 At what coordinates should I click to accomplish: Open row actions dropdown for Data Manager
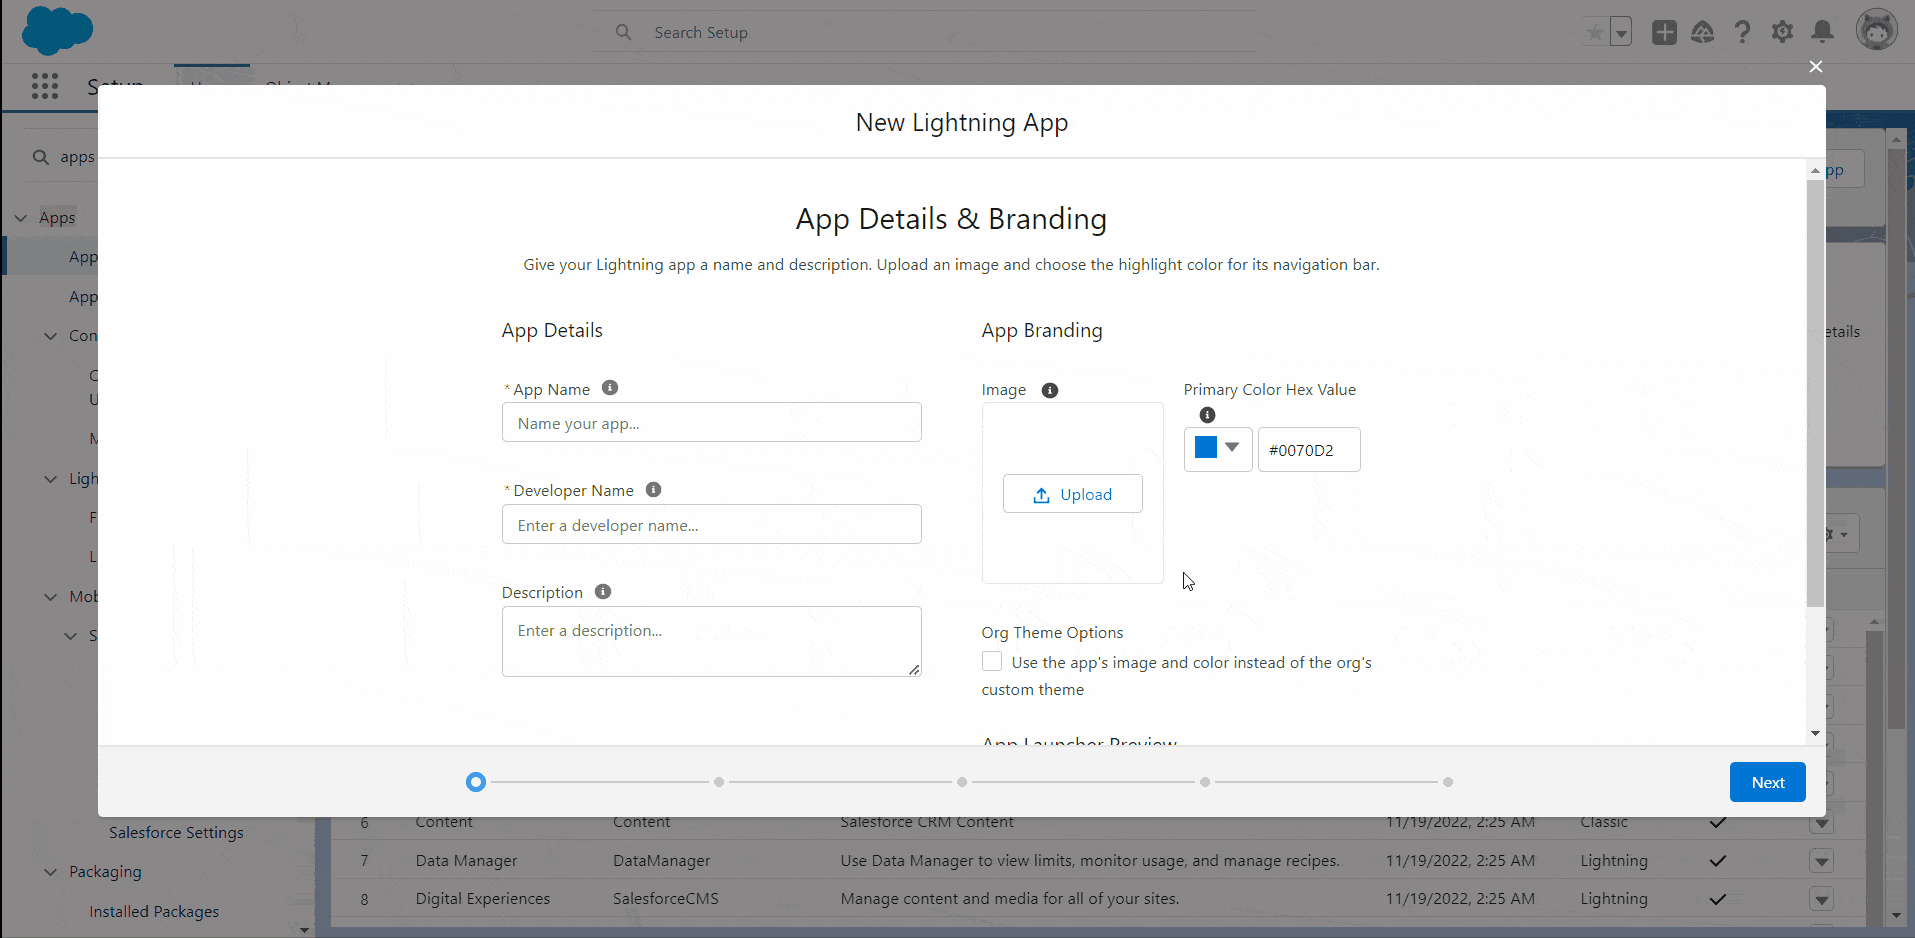click(x=1821, y=861)
